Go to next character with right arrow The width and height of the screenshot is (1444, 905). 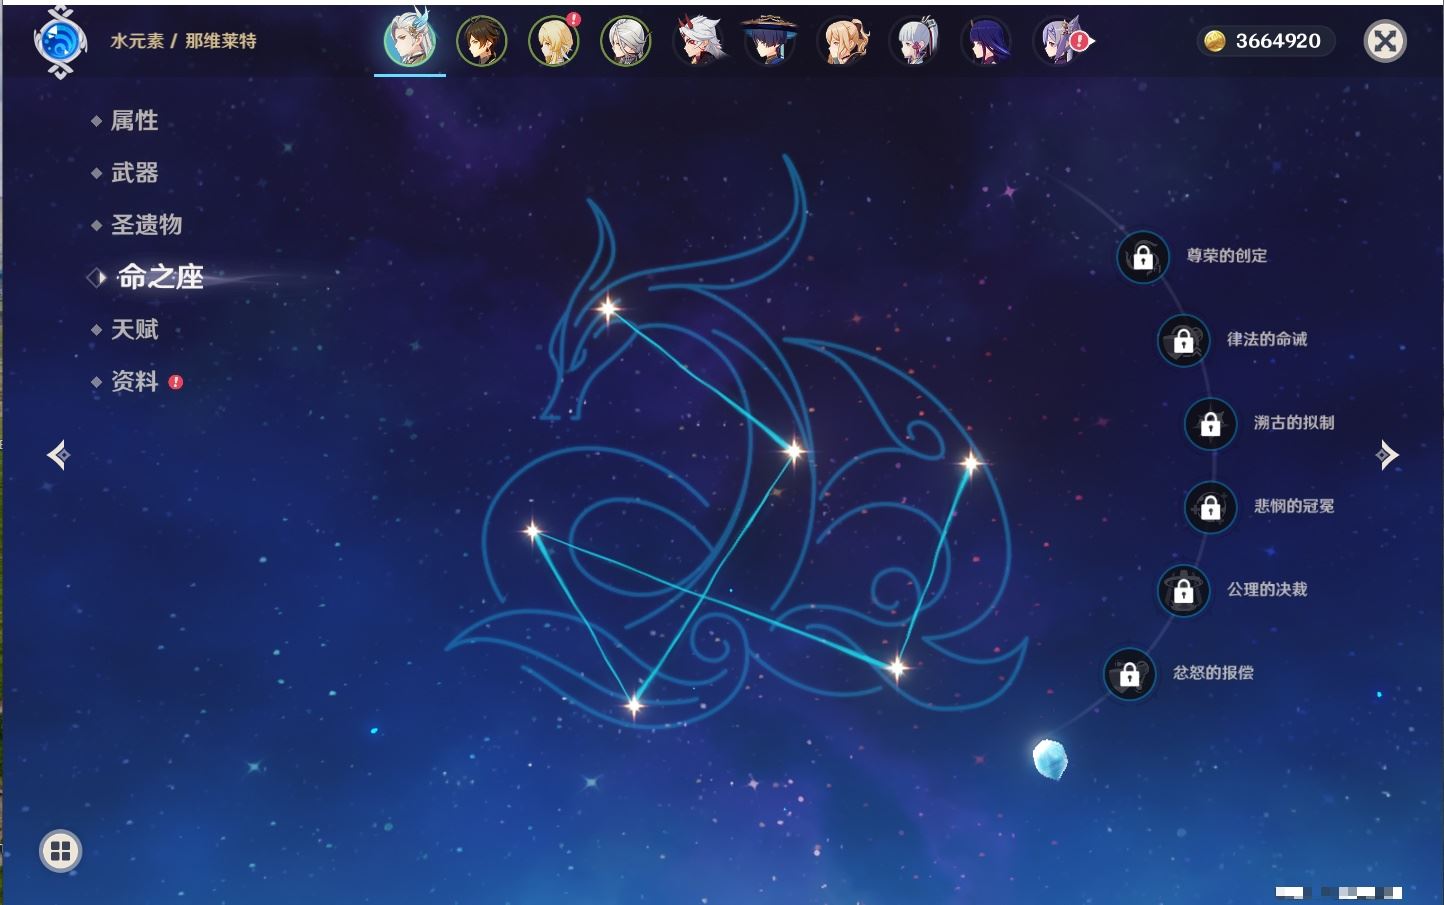point(1387,455)
